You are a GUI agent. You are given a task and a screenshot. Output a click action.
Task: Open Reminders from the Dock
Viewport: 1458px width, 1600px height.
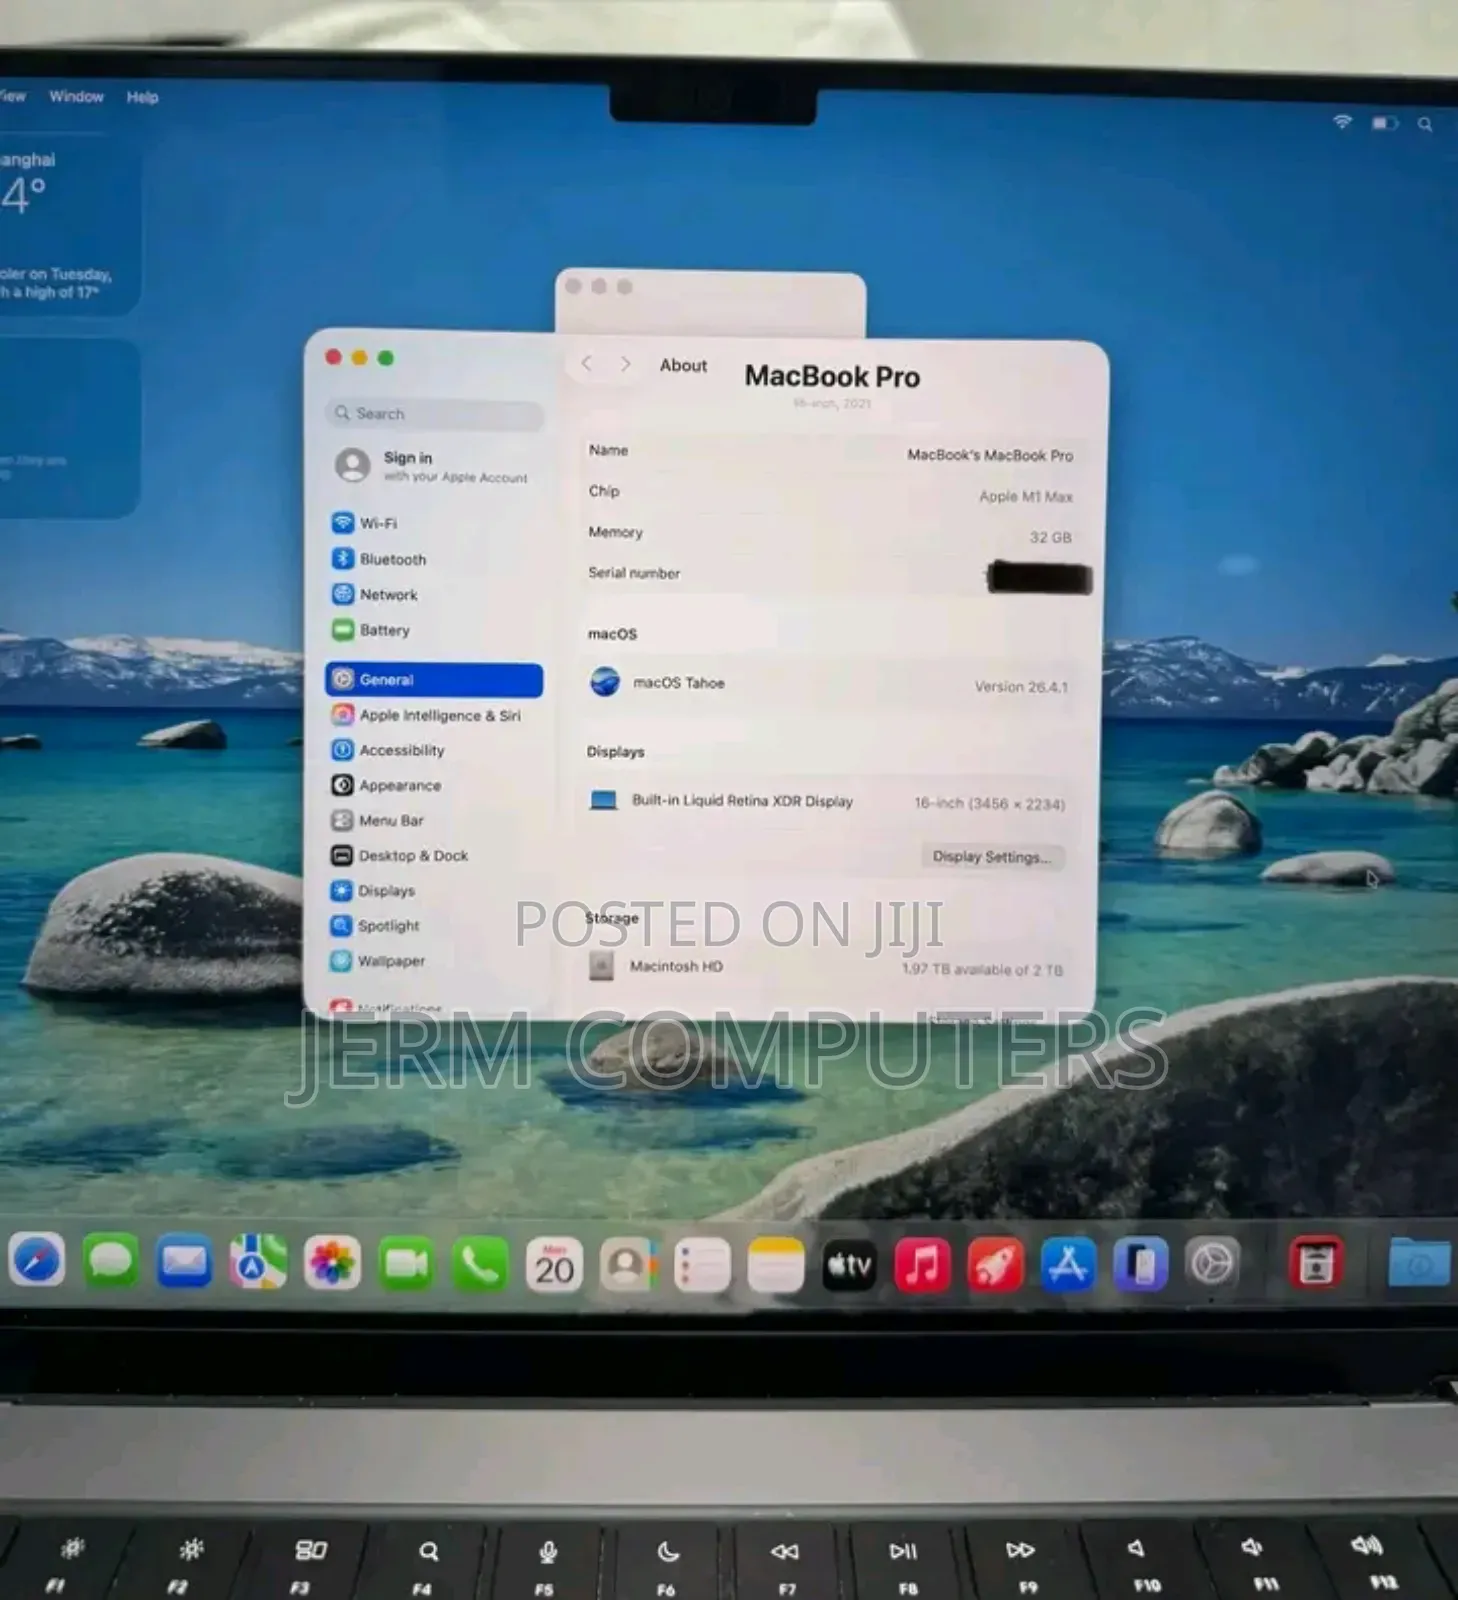pos(702,1267)
